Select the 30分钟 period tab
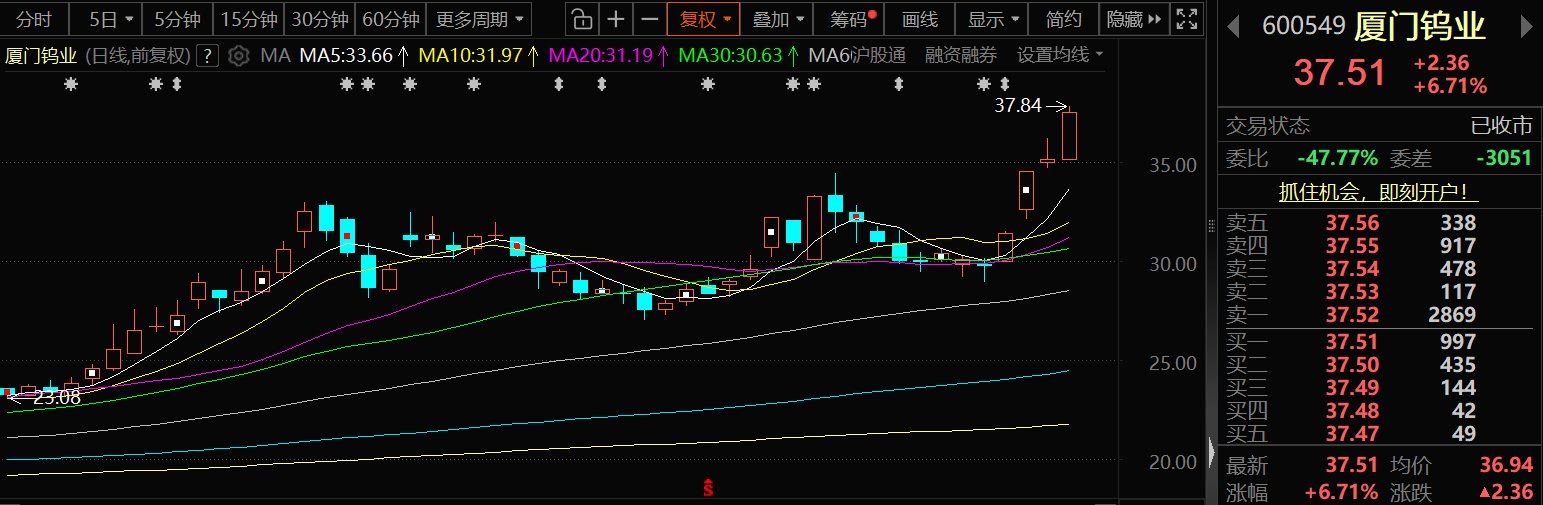The width and height of the screenshot is (1543, 505). [319, 19]
